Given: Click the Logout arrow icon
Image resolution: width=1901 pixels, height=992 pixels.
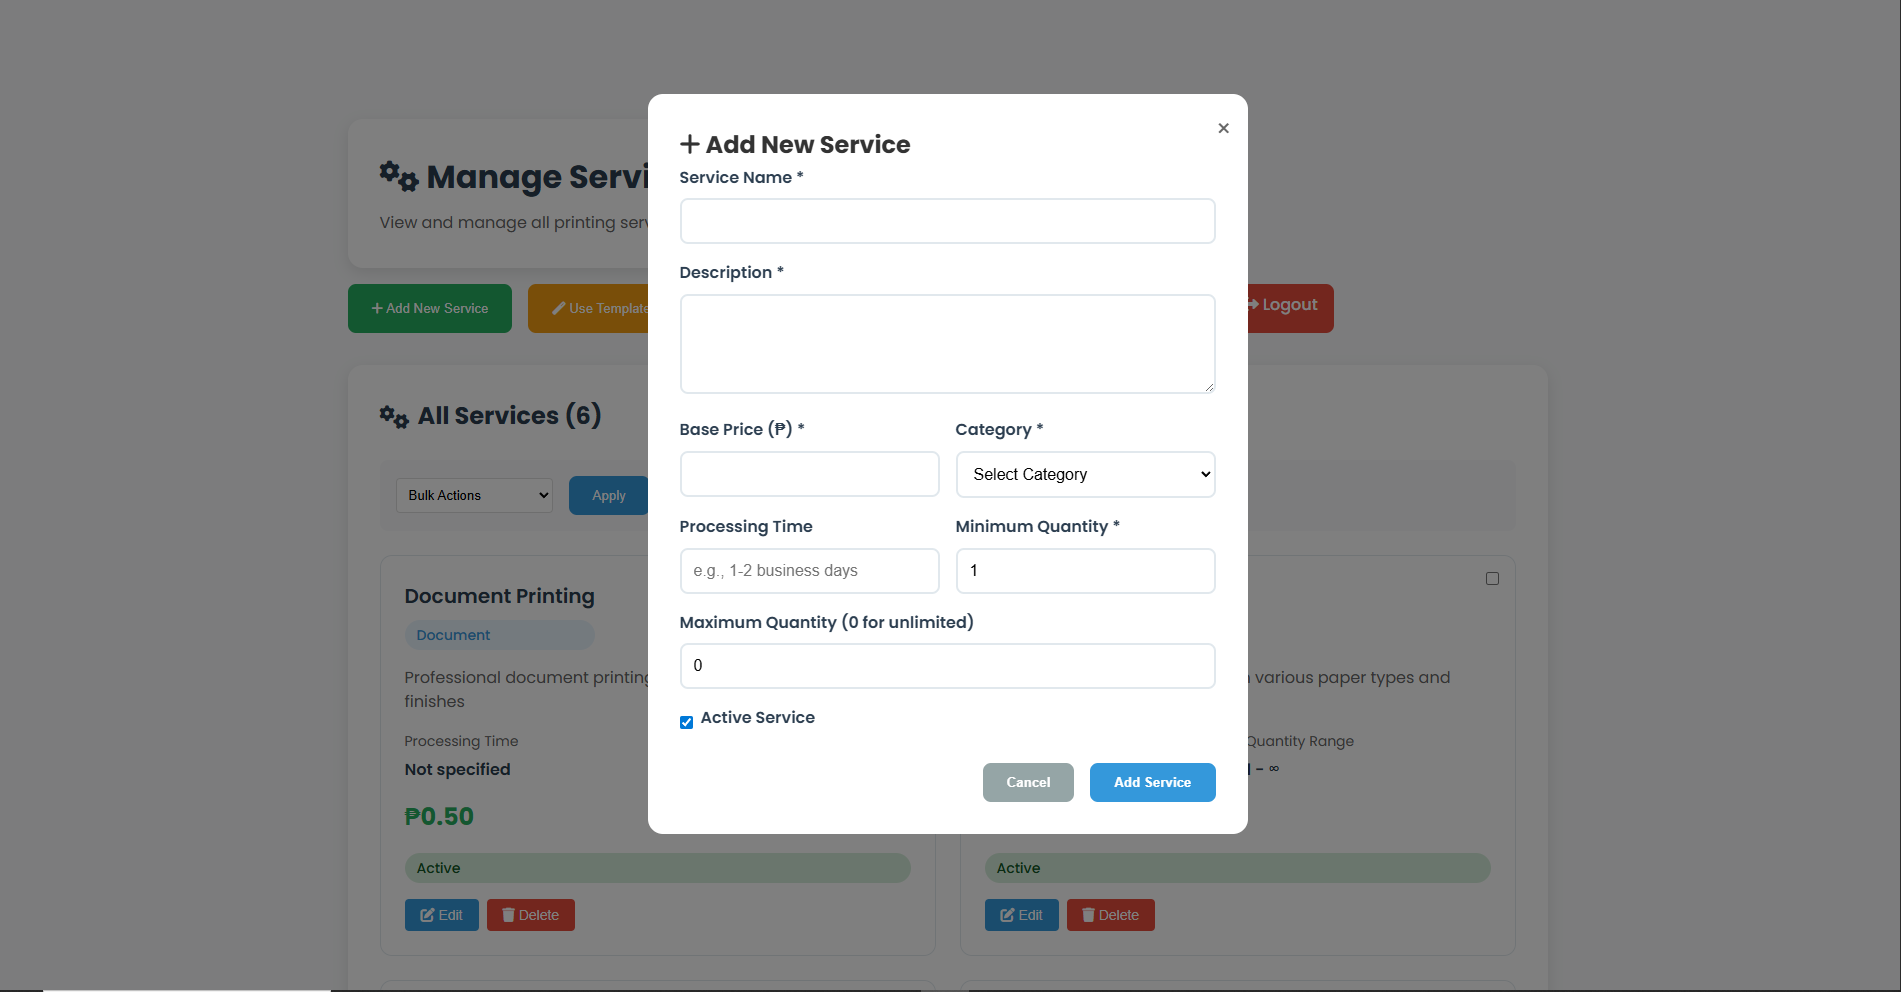Looking at the screenshot, I should click(1253, 304).
